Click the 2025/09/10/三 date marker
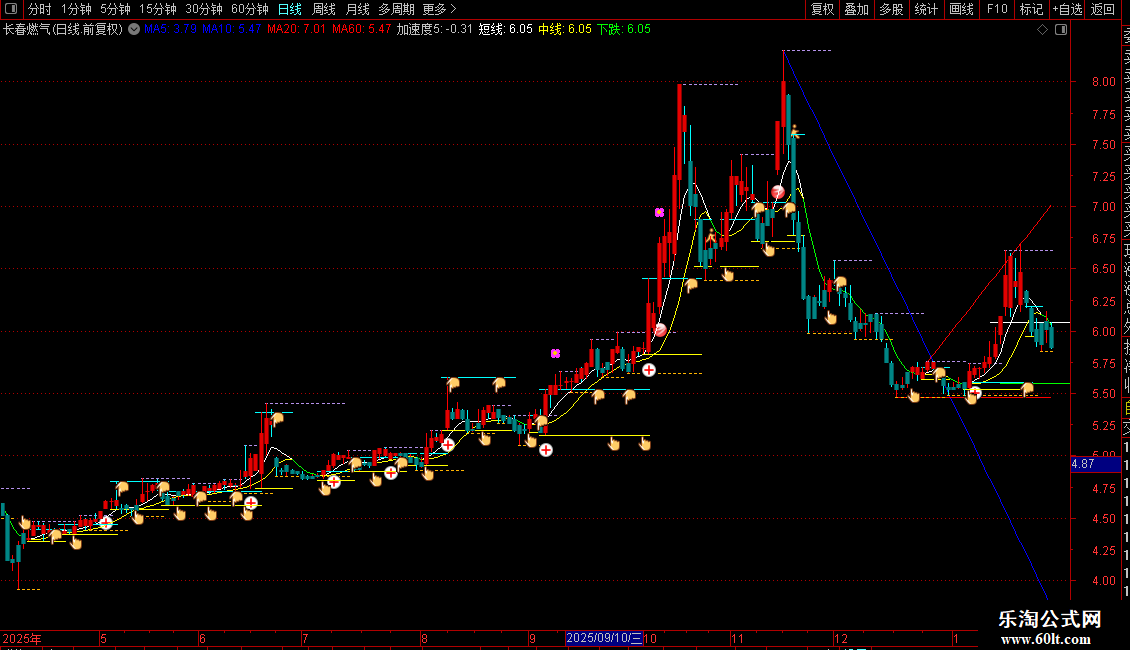1130x650 pixels. [604, 638]
